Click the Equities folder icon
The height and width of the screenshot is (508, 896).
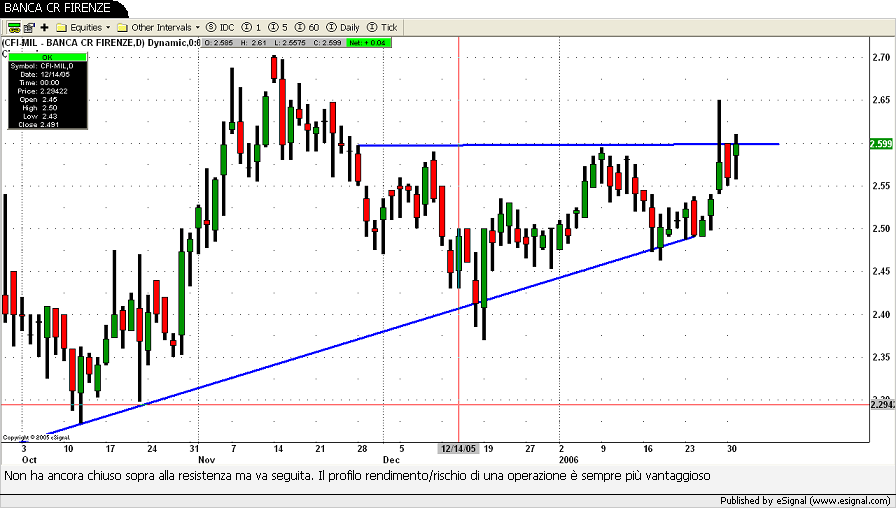click(61, 26)
